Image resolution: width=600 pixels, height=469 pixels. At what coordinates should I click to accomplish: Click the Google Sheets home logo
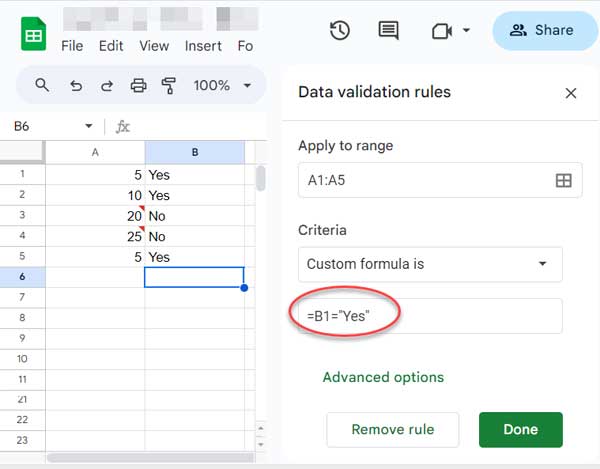pos(34,34)
